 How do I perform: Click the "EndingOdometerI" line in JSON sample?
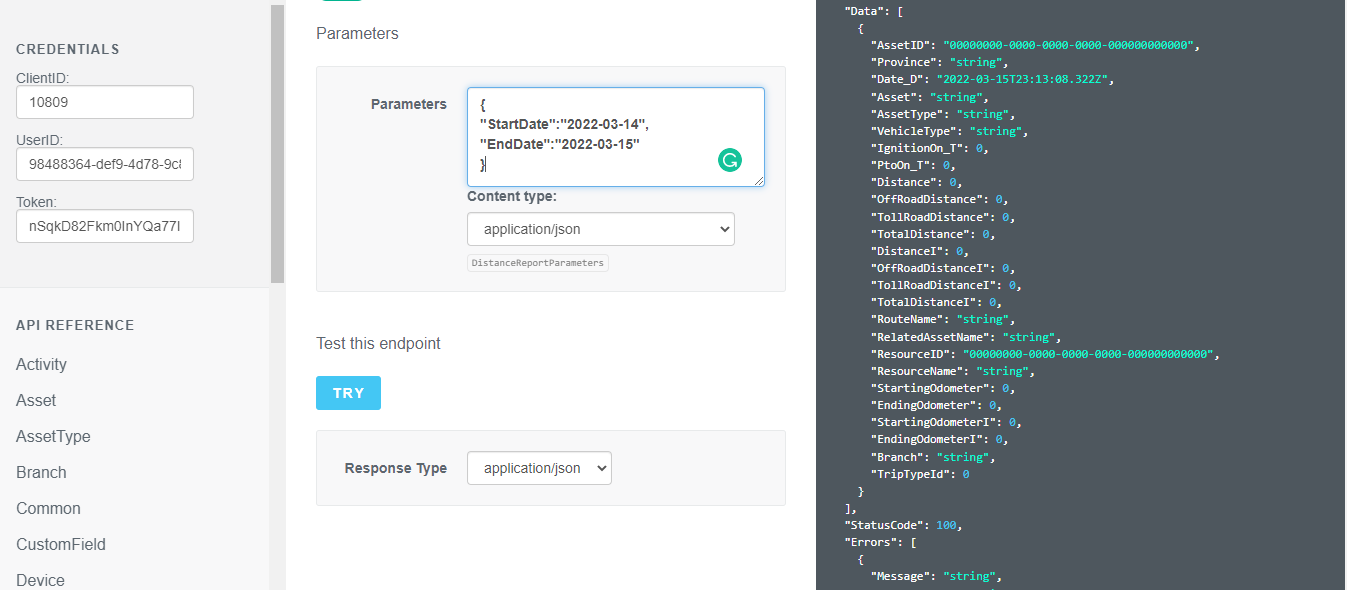[x=939, y=440]
